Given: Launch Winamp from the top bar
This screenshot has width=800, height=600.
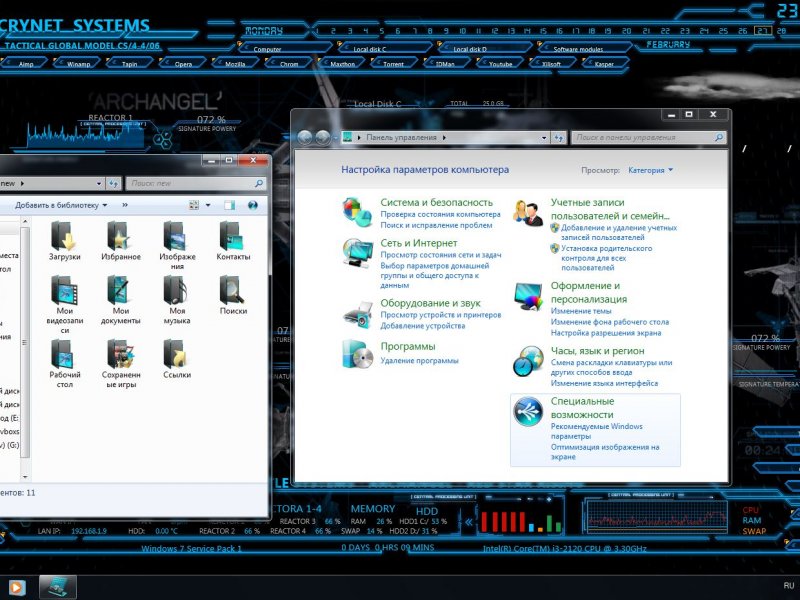Looking at the screenshot, I should [x=78, y=64].
